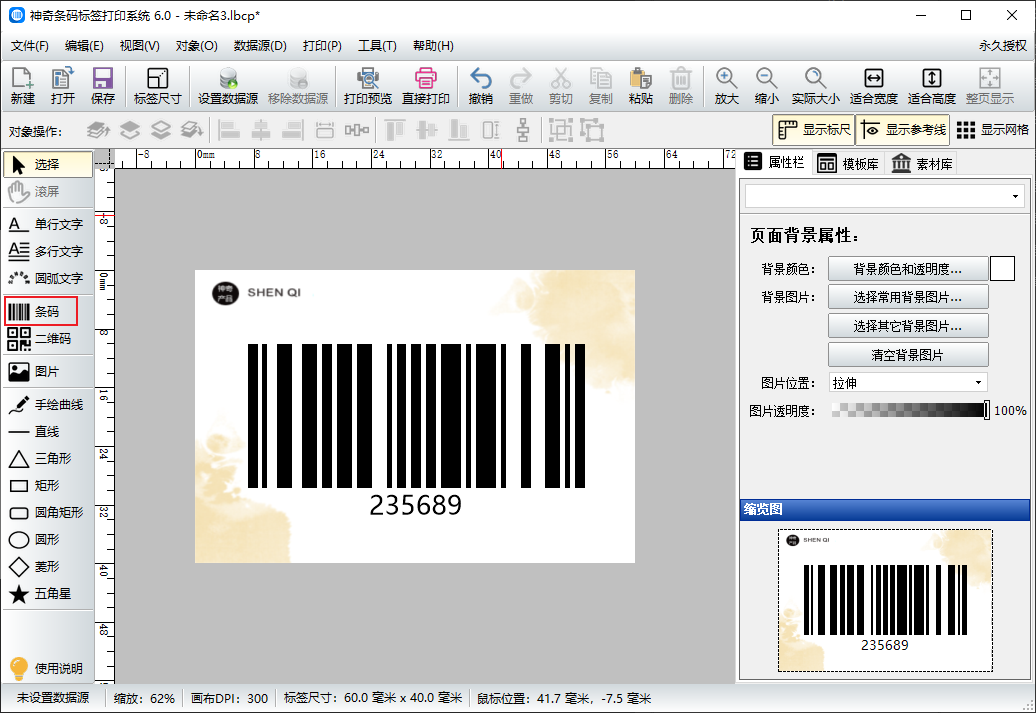Screen dimensions: 1036x713
Task: Click the 缩览图 preview thumbnail
Action: 885,600
